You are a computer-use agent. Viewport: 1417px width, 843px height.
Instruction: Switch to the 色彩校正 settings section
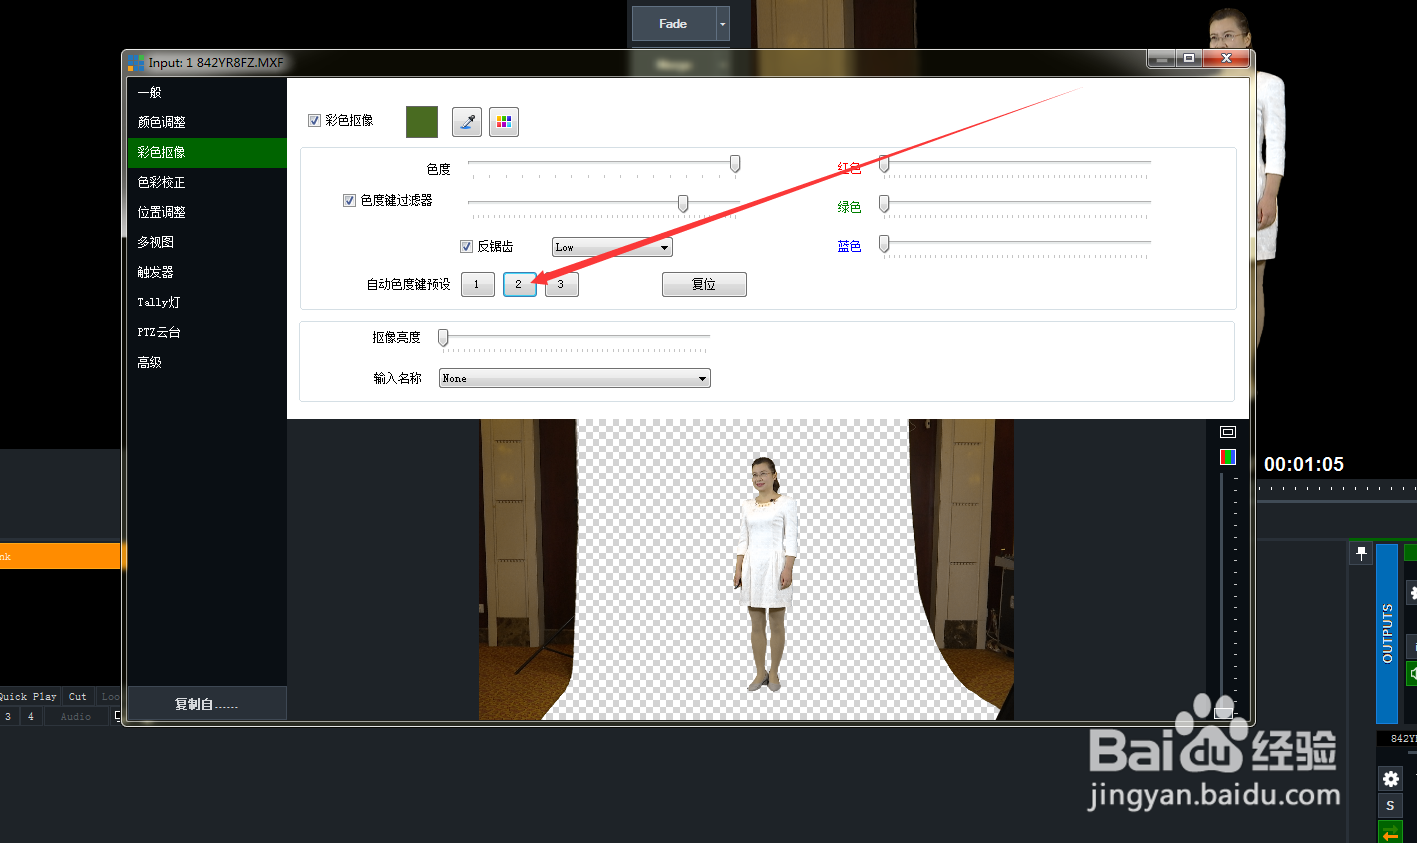click(x=160, y=182)
